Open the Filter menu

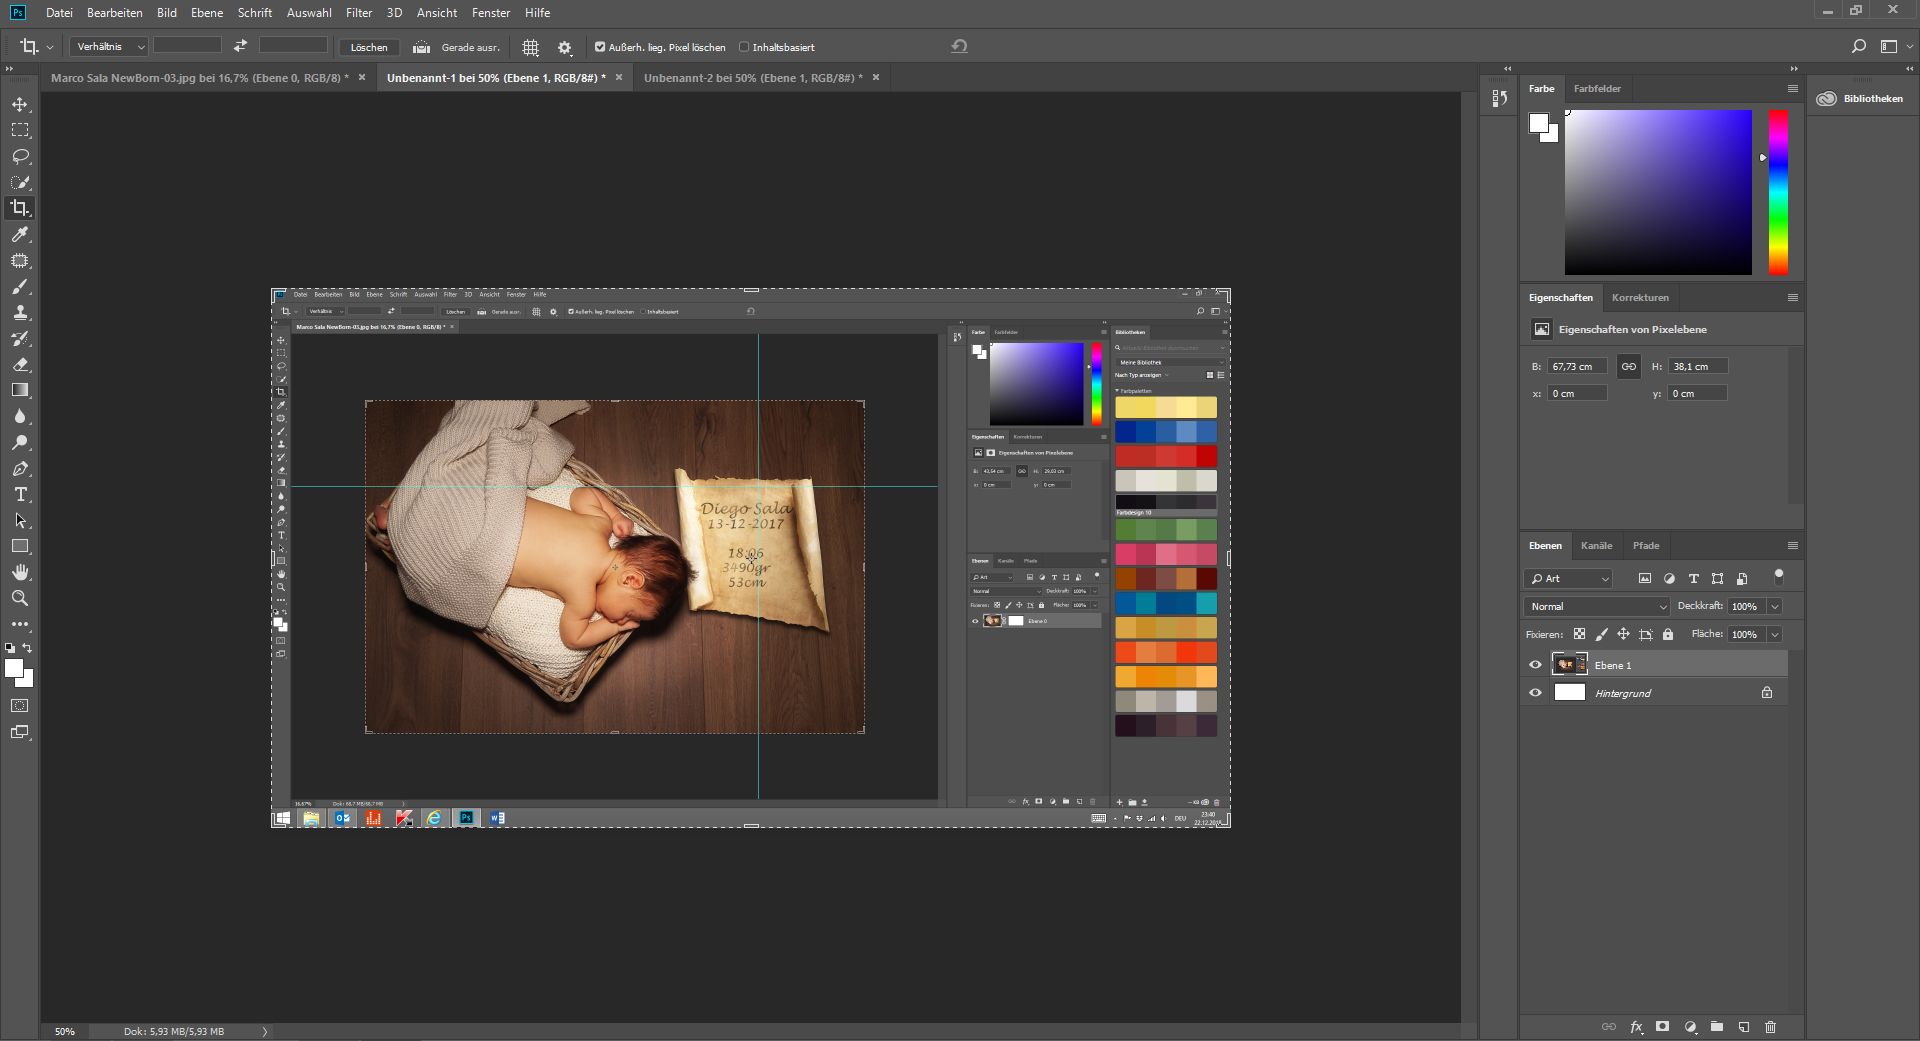tap(358, 13)
